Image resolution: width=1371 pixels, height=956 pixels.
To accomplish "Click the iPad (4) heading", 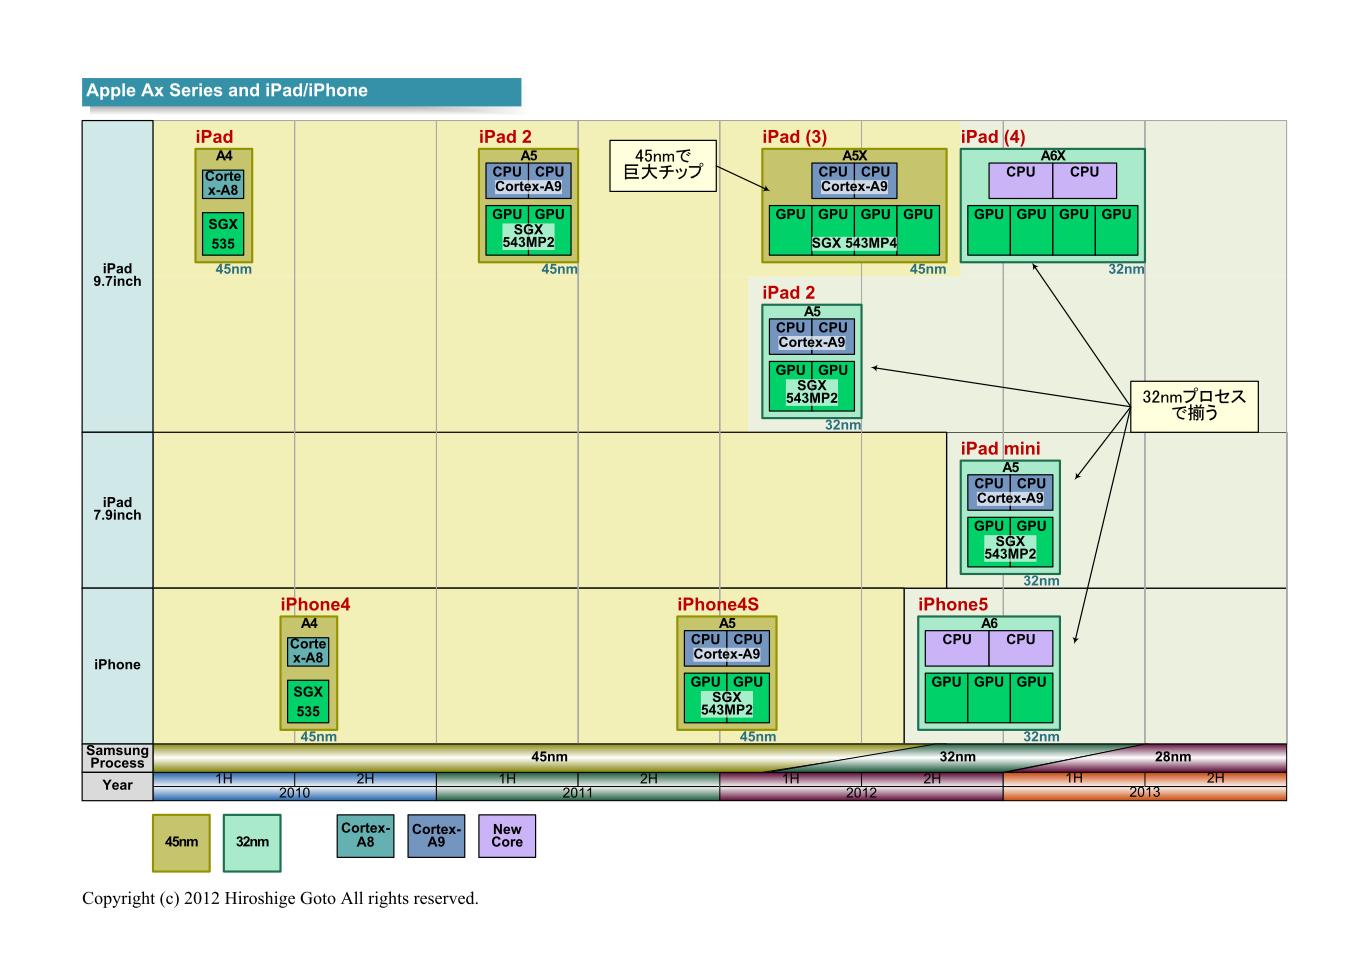I will [x=992, y=137].
